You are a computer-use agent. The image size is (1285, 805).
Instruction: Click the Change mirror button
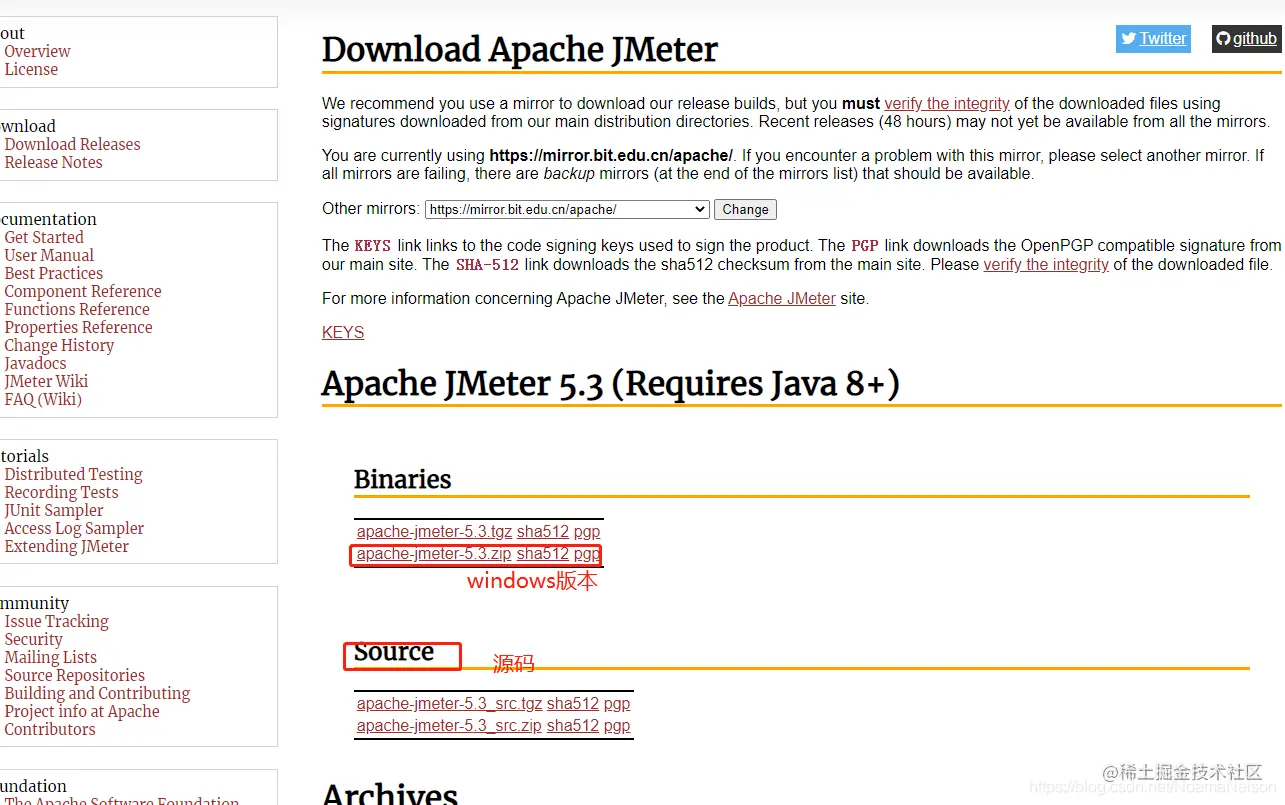(745, 209)
